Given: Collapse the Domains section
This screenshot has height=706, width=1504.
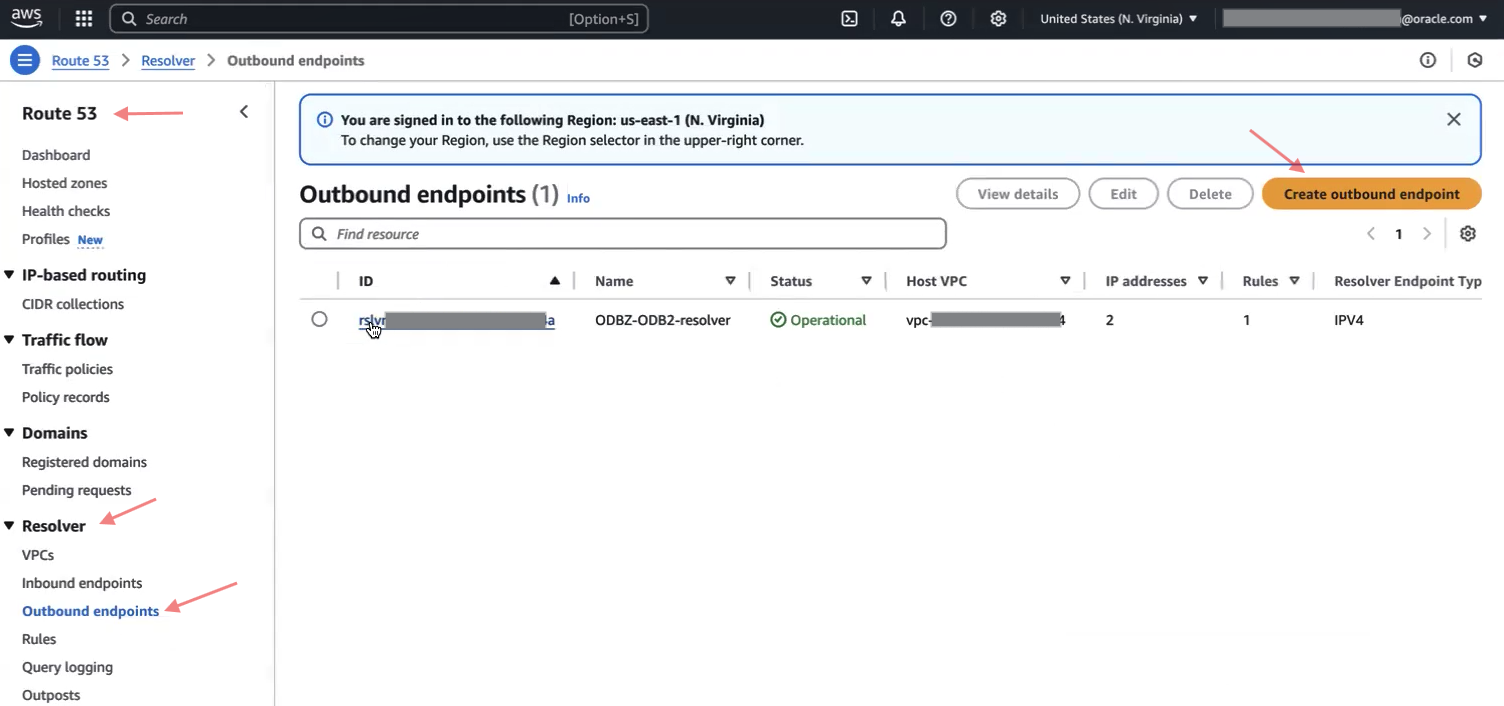Looking at the screenshot, I should [10, 433].
